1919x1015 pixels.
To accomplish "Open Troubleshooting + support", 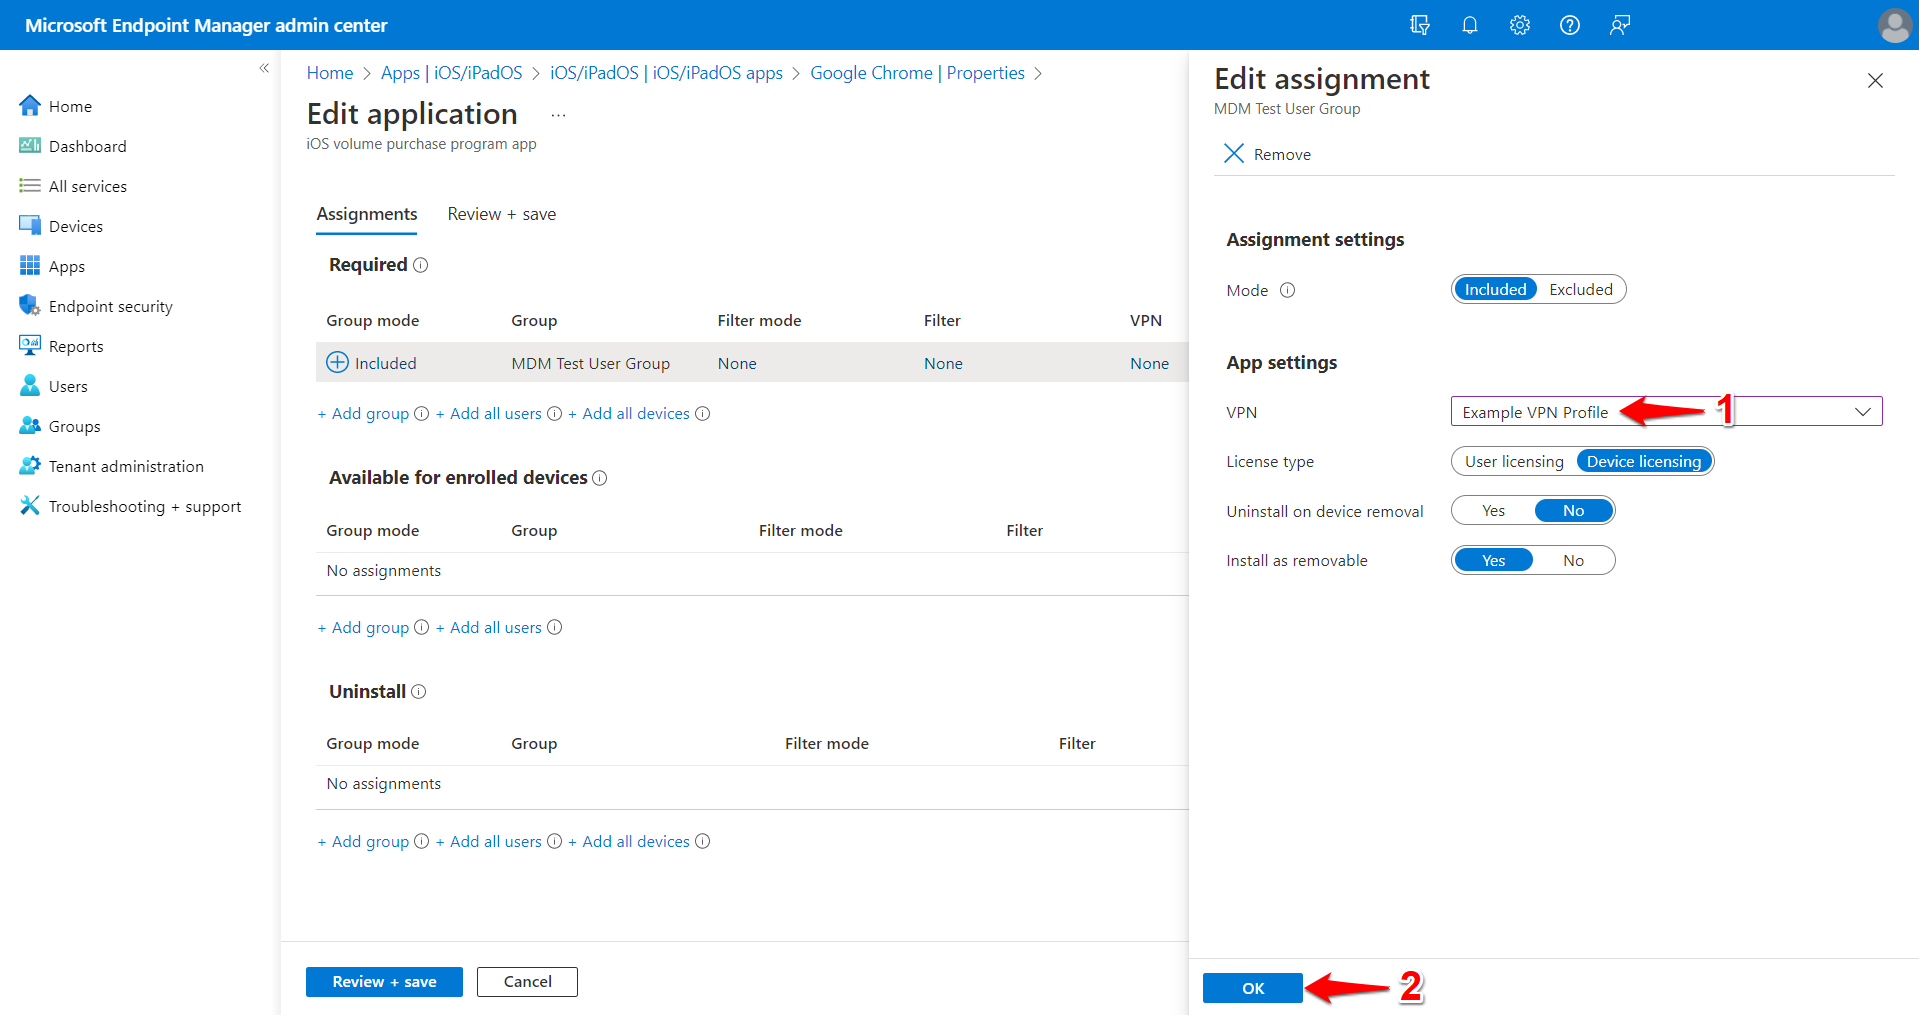I will pyautogui.click(x=144, y=505).
